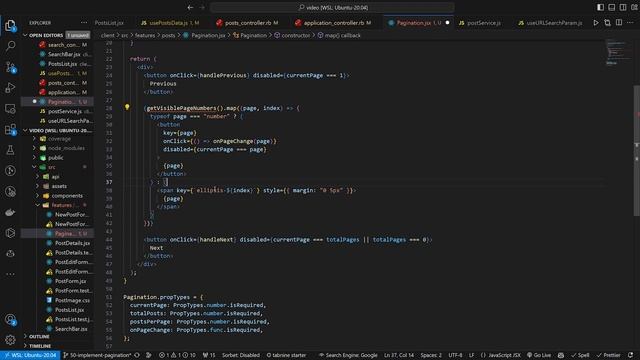This screenshot has width=640, height=360.
Task: Click unsaved dot to close Pagination.jsx tab
Action: 447,23
